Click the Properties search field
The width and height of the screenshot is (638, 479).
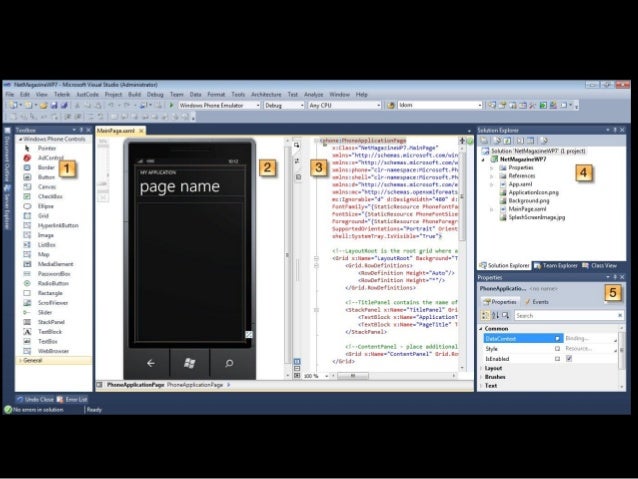560,315
